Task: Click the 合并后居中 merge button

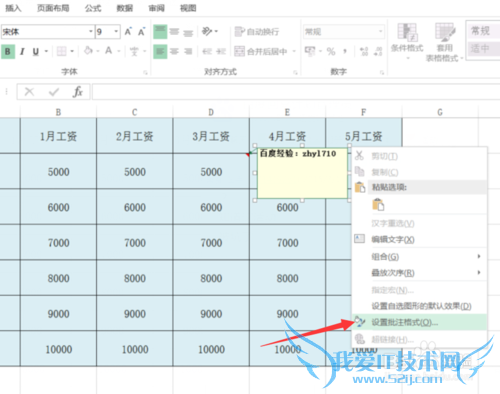Action: tap(261, 51)
